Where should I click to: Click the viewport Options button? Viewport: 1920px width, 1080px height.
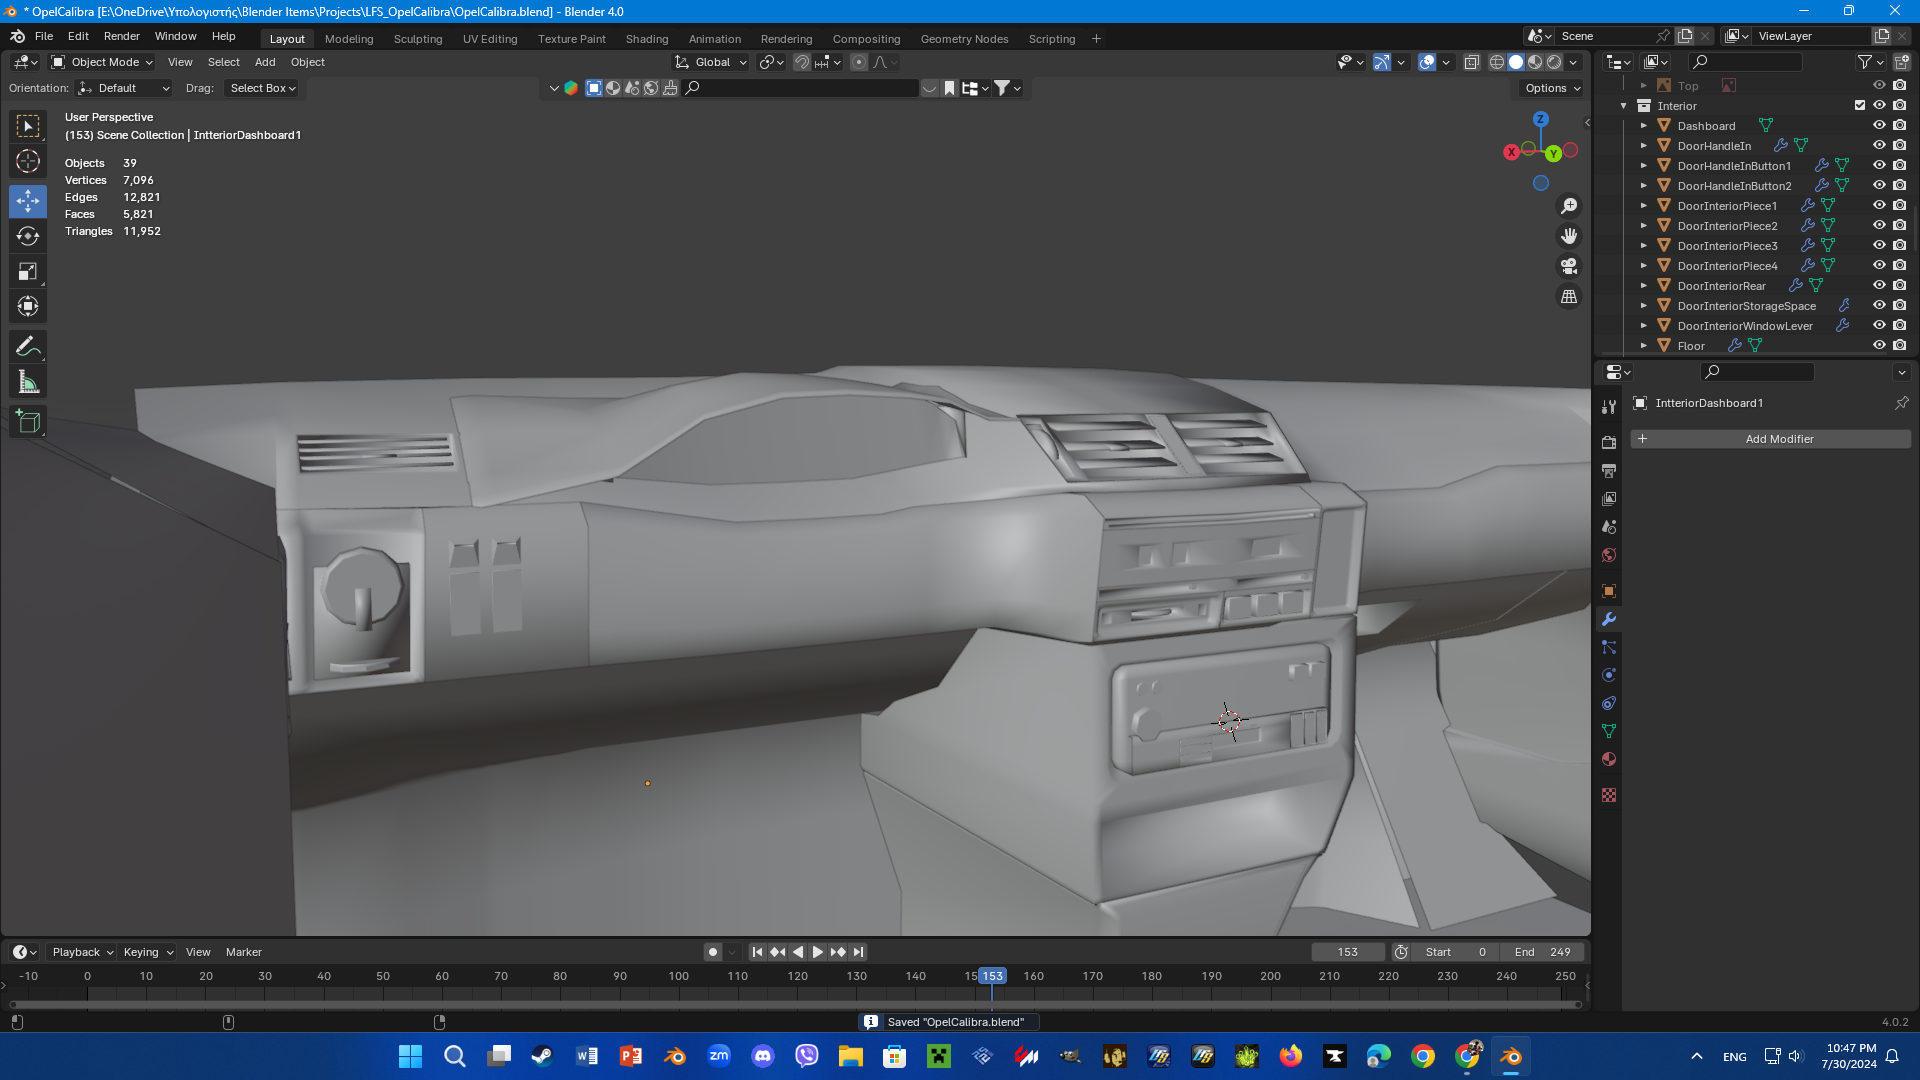(x=1552, y=88)
